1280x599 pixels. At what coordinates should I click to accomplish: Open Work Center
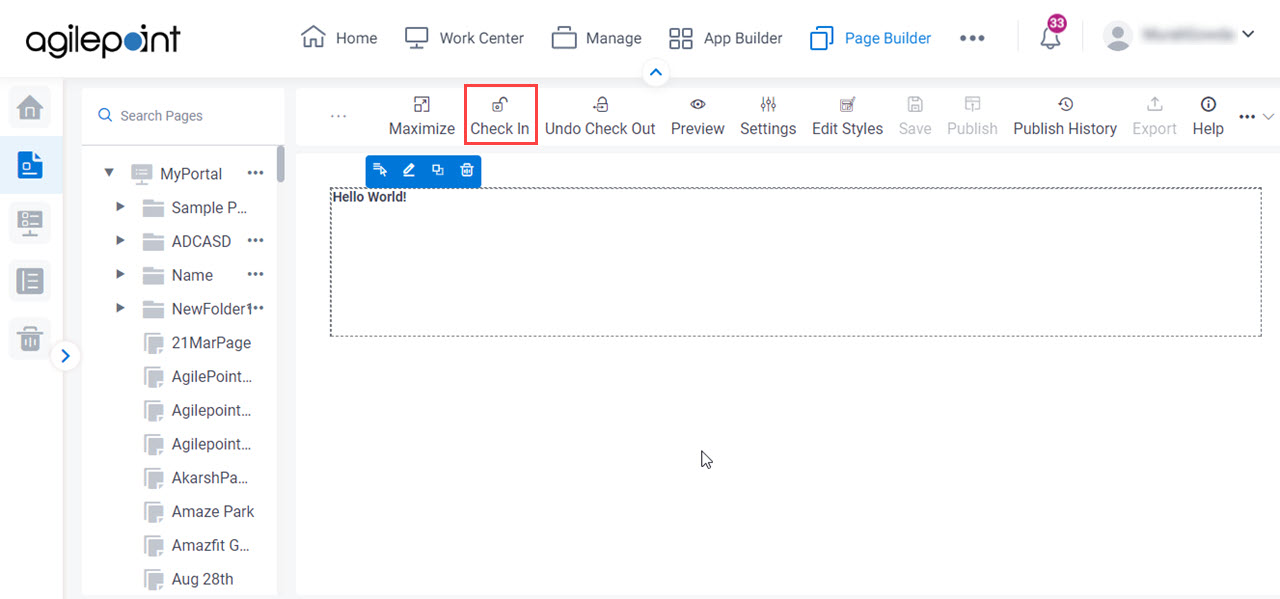pyautogui.click(x=464, y=38)
